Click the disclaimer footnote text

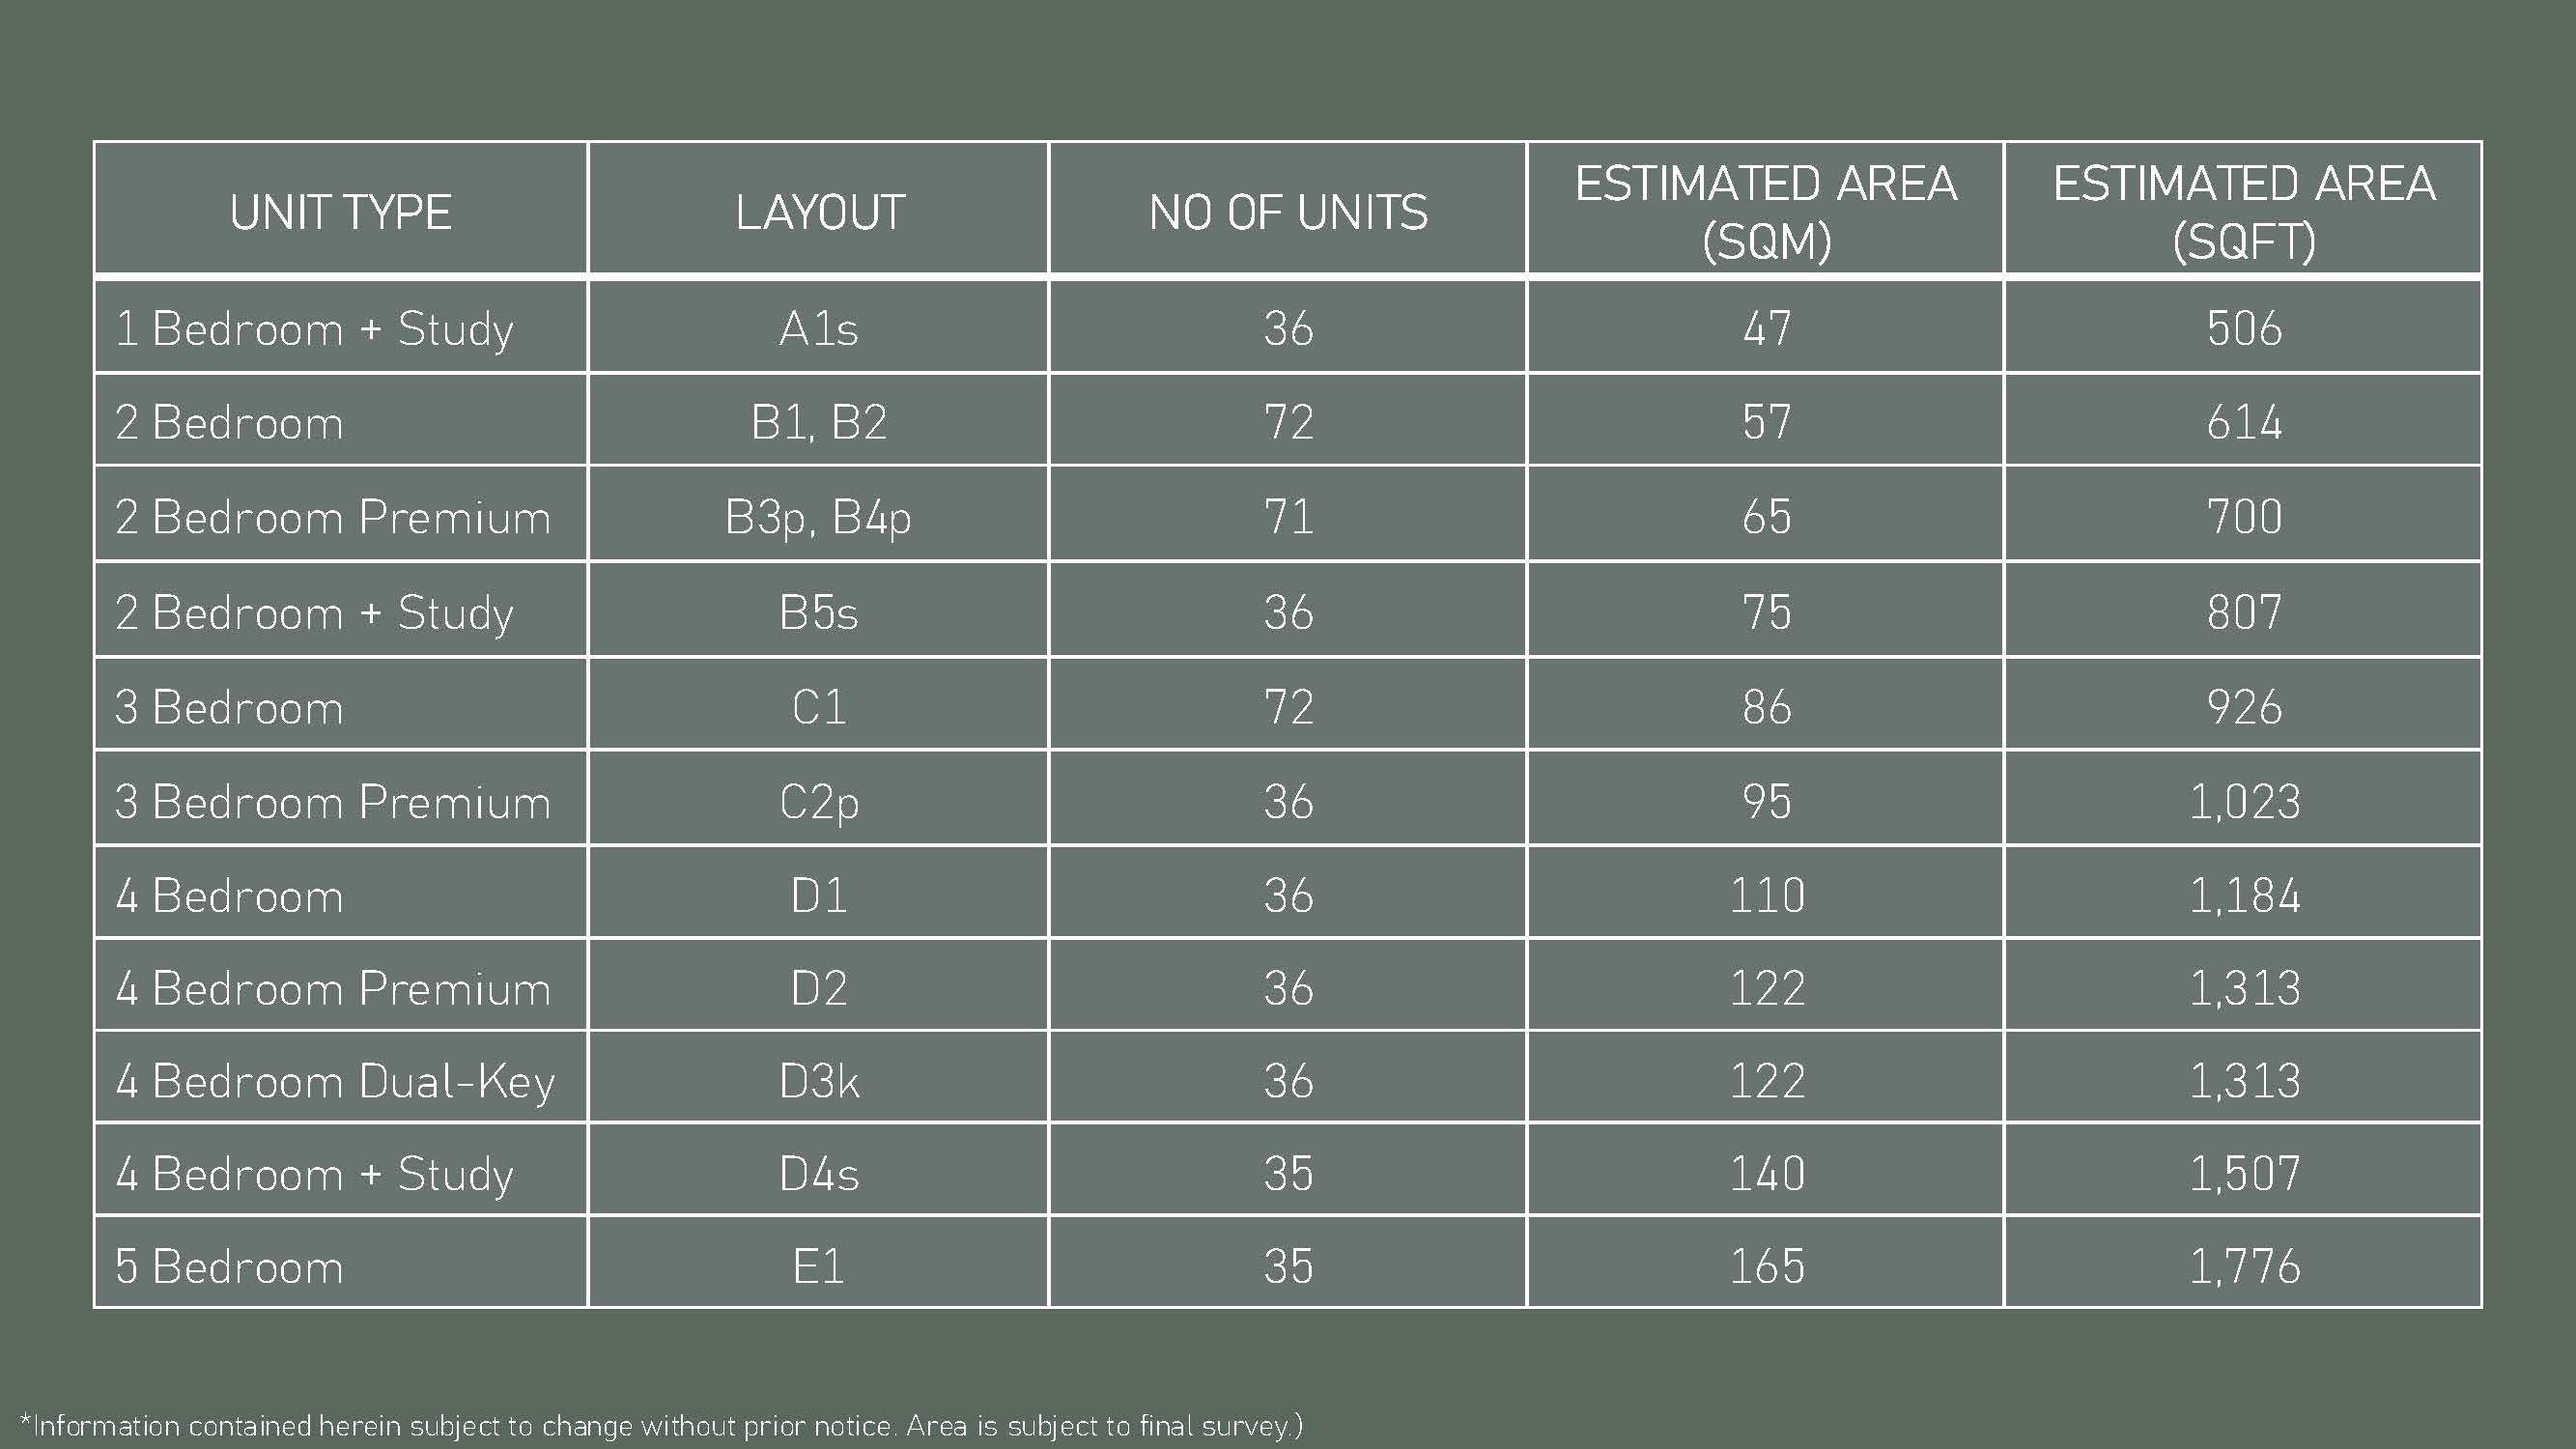[661, 1425]
